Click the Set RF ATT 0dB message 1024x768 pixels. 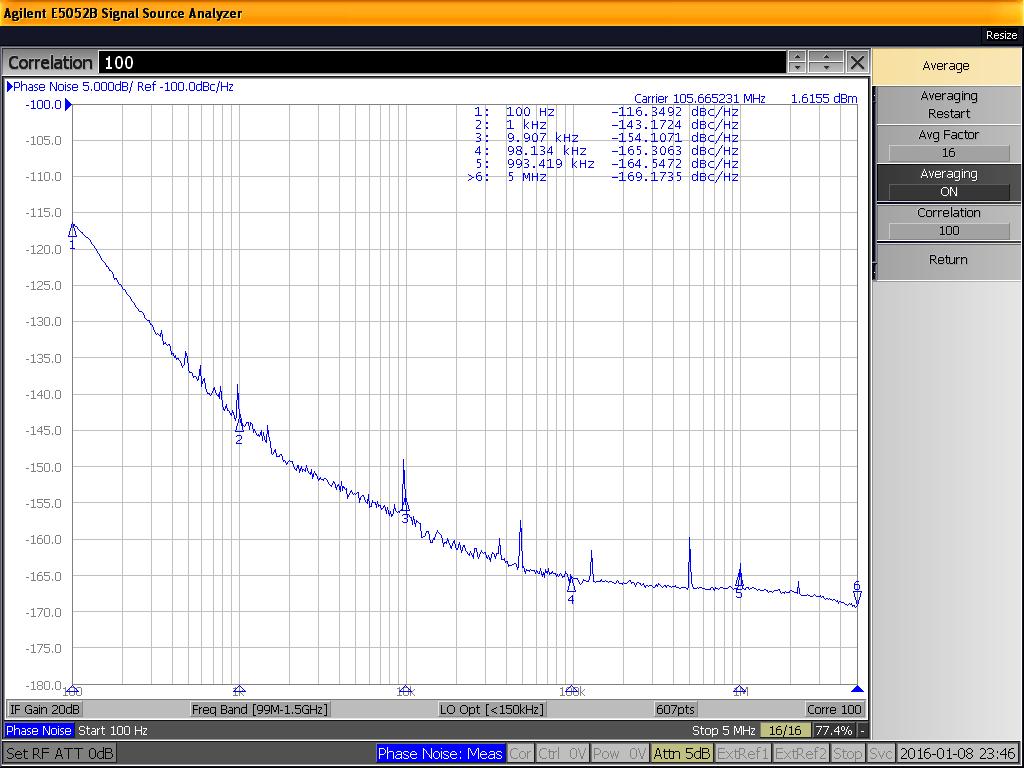[59, 754]
